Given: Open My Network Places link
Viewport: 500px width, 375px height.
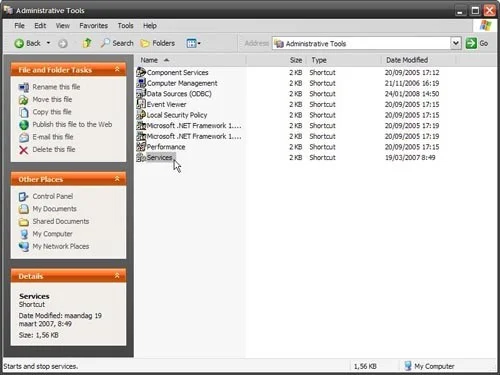Looking at the screenshot, I should pos(61,246).
